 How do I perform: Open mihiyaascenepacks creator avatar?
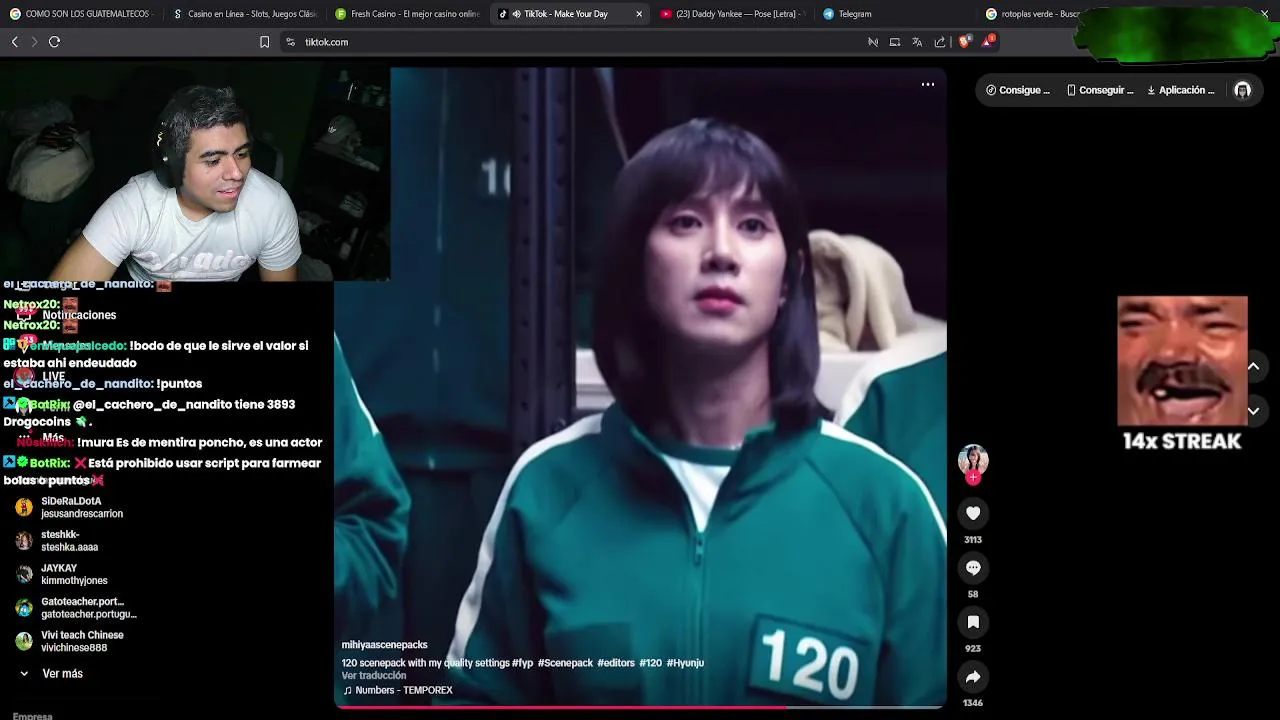click(973, 460)
